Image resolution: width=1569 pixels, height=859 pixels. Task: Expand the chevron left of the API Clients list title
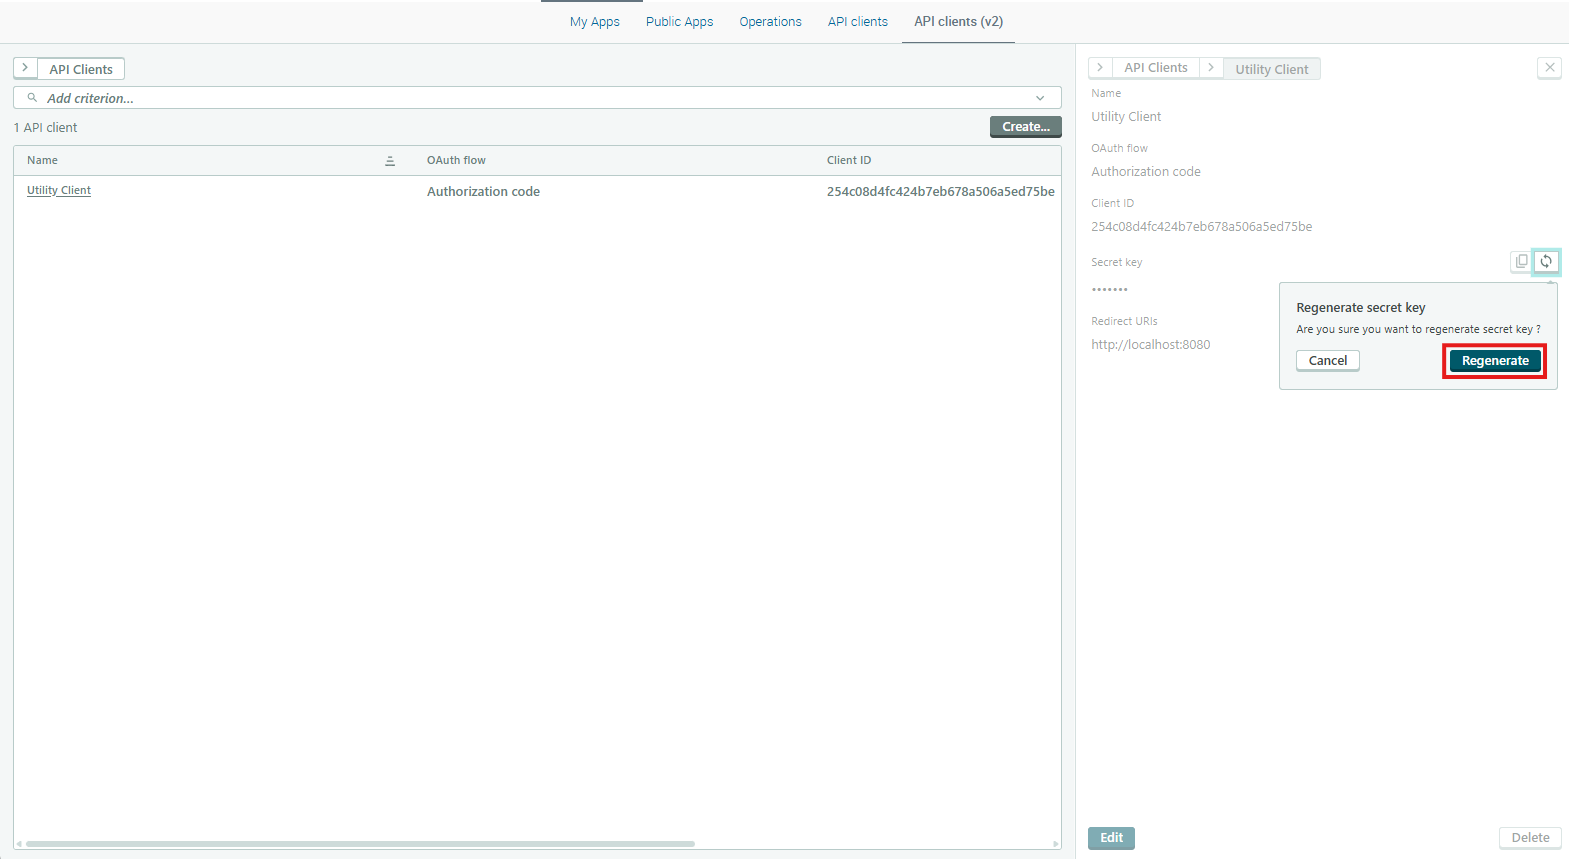(x=25, y=68)
